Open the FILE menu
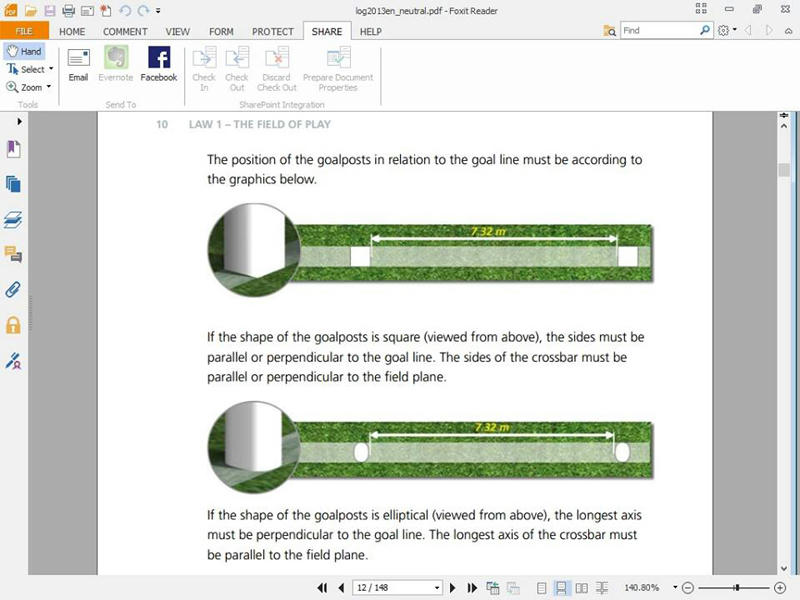Image resolution: width=800 pixels, height=600 pixels. 24,31
